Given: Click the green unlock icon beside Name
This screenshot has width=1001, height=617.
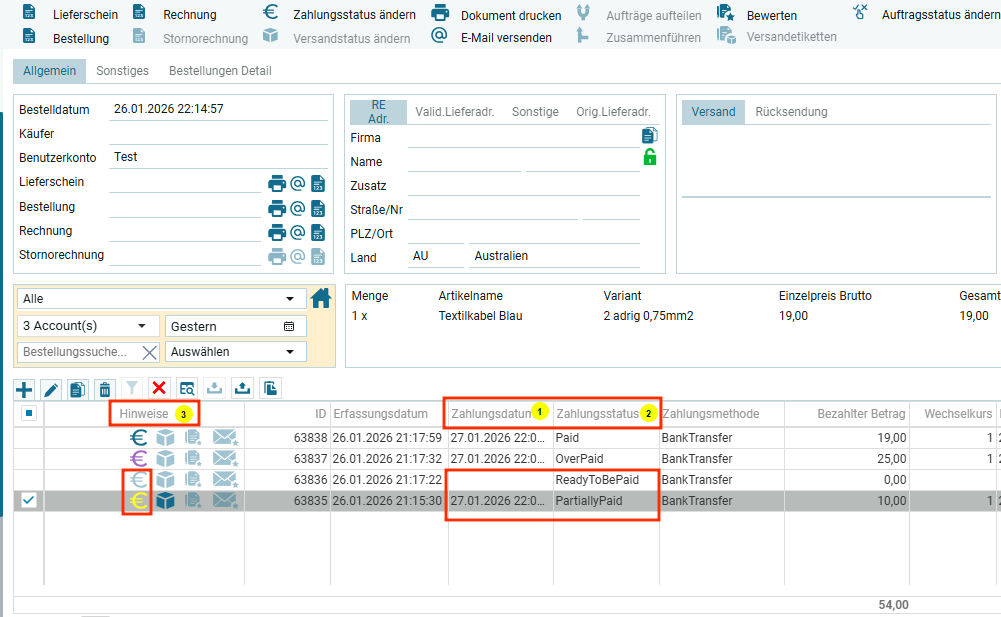Looking at the screenshot, I should [x=650, y=157].
